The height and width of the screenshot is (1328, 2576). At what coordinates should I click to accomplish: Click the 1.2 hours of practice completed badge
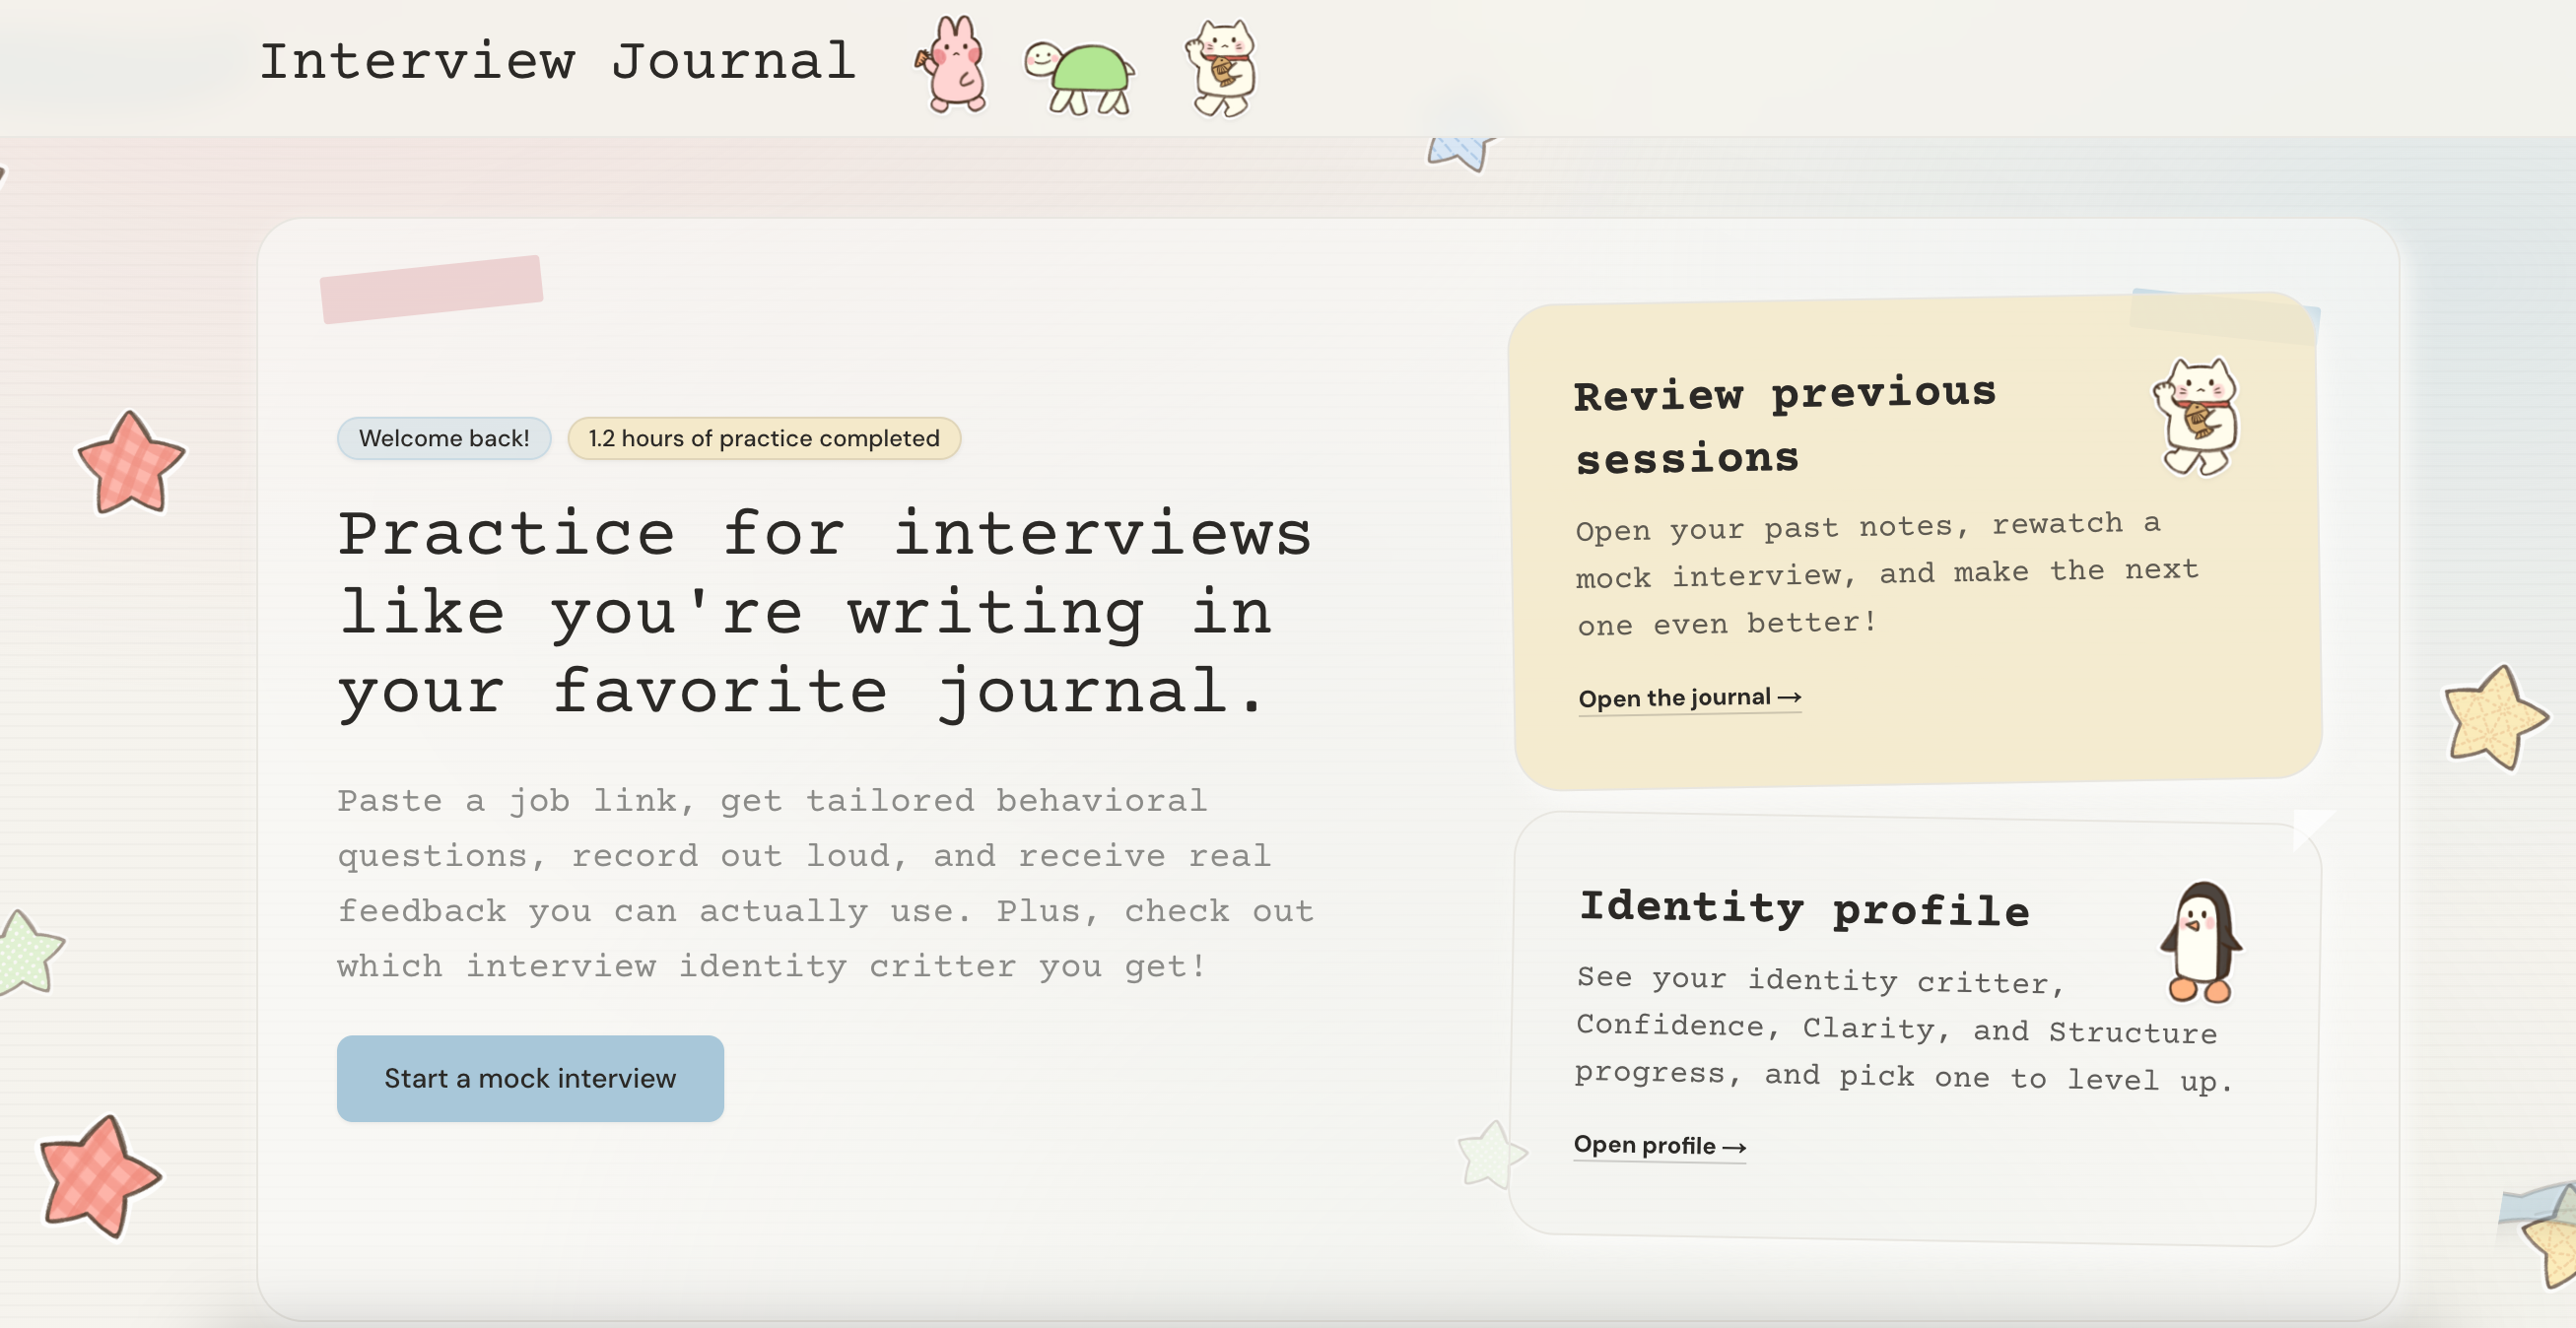pos(764,438)
